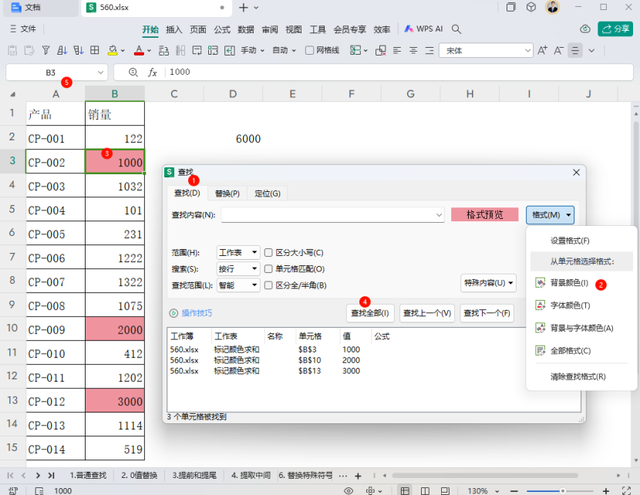Increase font size with A+ icon
The height and width of the screenshot is (495, 640).
(x=542, y=50)
